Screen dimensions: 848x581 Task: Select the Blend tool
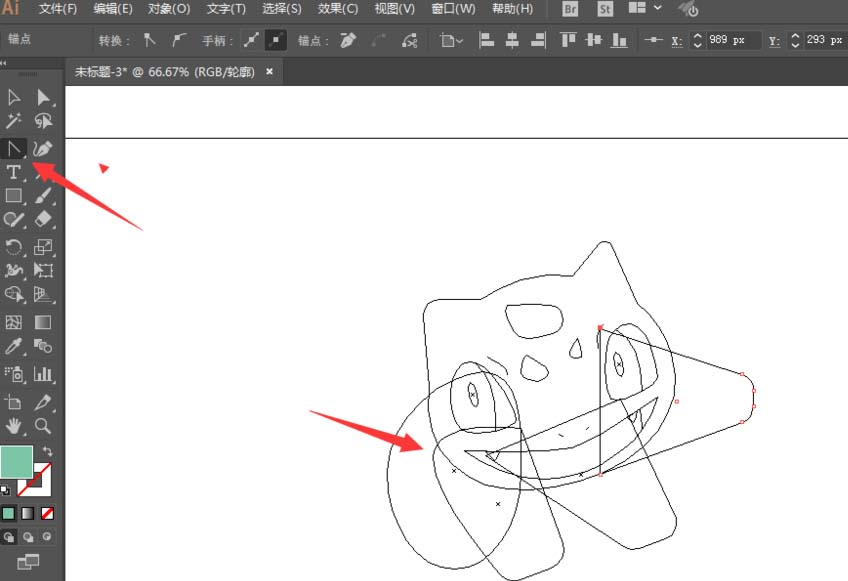pos(43,346)
